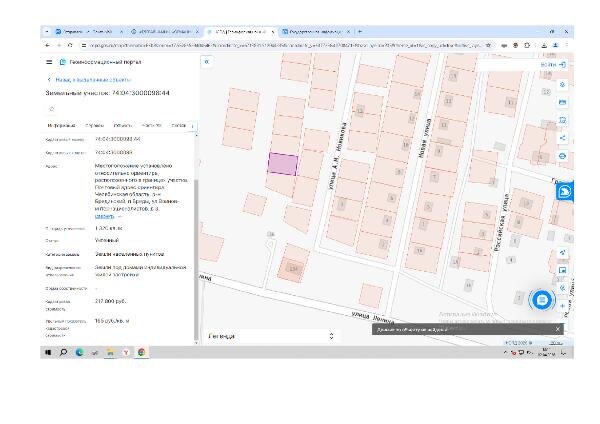Collapse the left info panel arrow button
The image size is (600, 424).
pos(207,62)
